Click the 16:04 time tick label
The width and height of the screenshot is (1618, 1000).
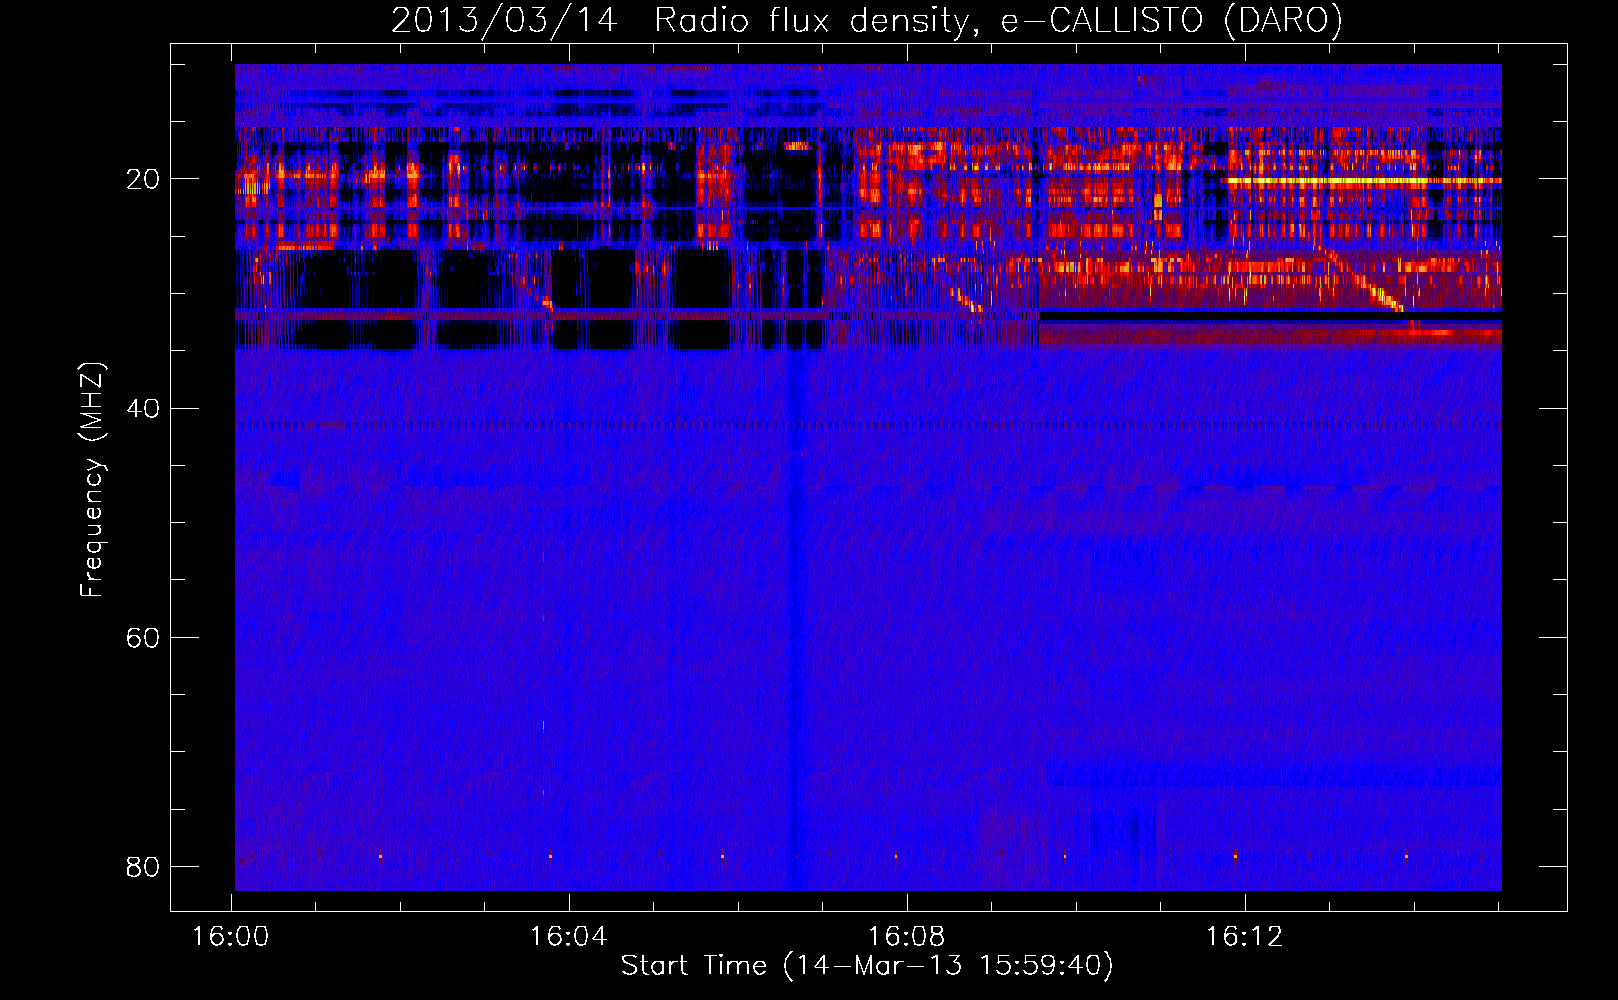point(569,937)
